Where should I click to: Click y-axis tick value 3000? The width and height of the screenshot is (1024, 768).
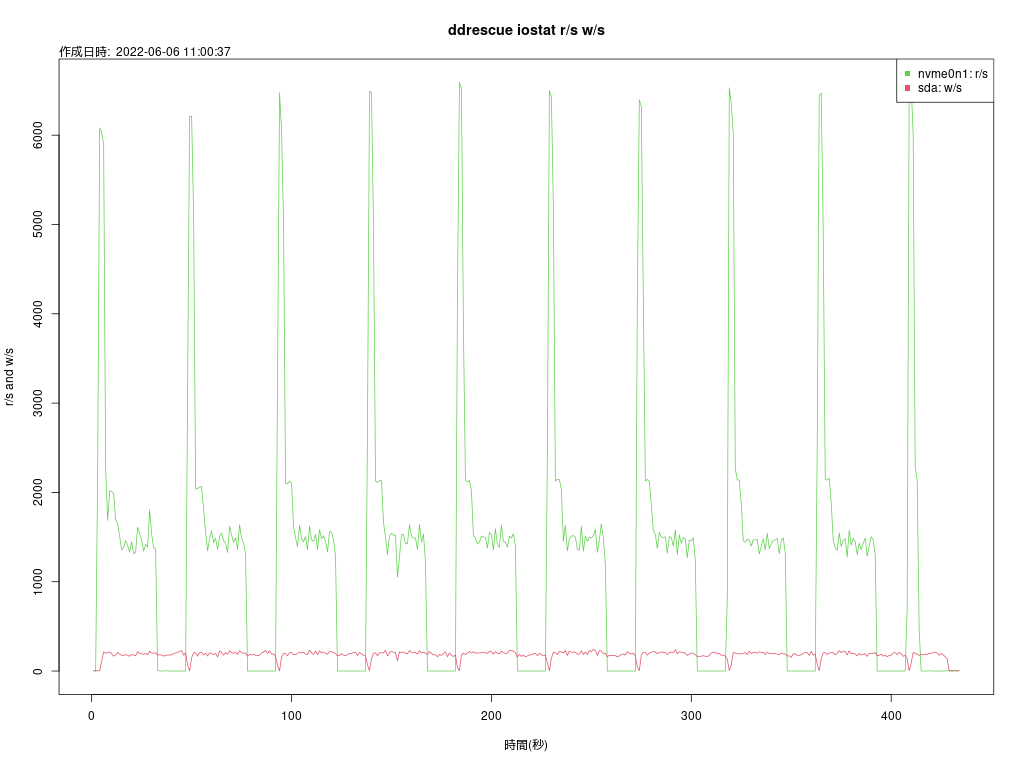38,403
